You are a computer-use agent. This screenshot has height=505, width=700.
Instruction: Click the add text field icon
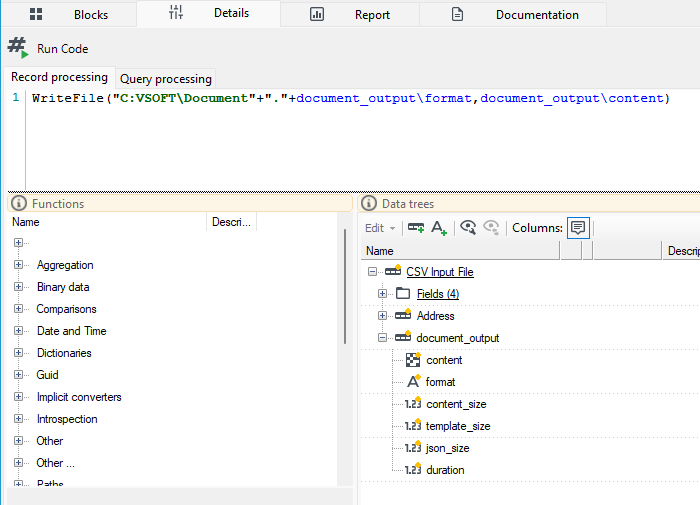pos(439,228)
